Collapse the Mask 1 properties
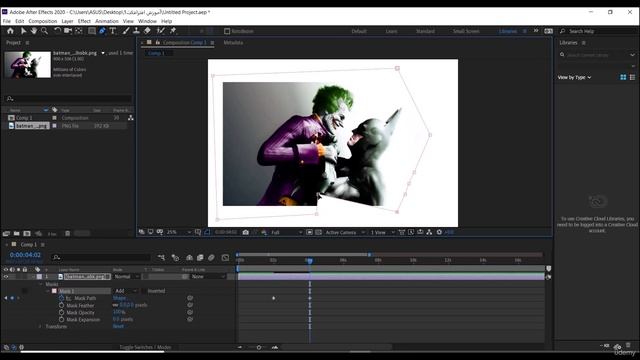 pyautogui.click(x=47, y=291)
